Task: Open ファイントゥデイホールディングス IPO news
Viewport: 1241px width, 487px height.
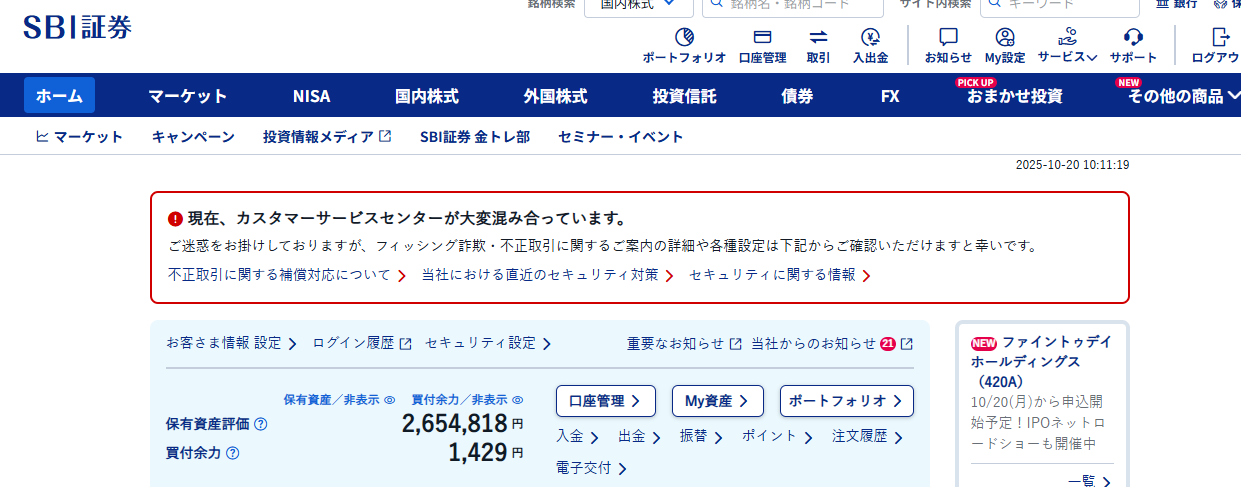Action: pos(1041,361)
